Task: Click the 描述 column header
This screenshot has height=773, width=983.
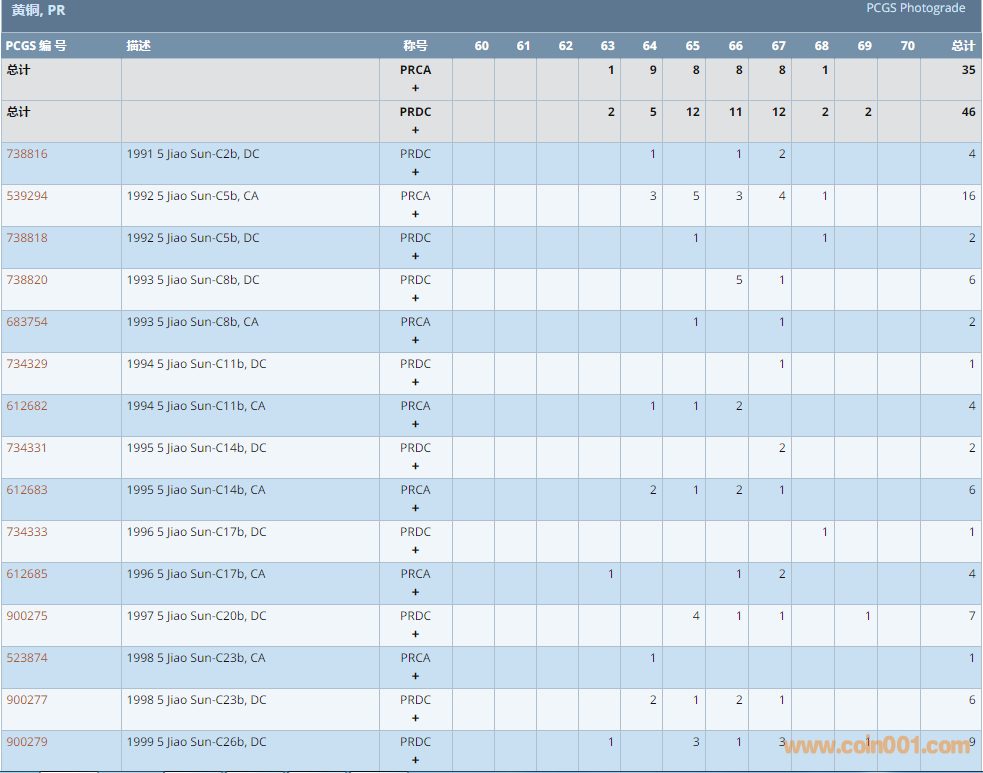Action: (139, 46)
